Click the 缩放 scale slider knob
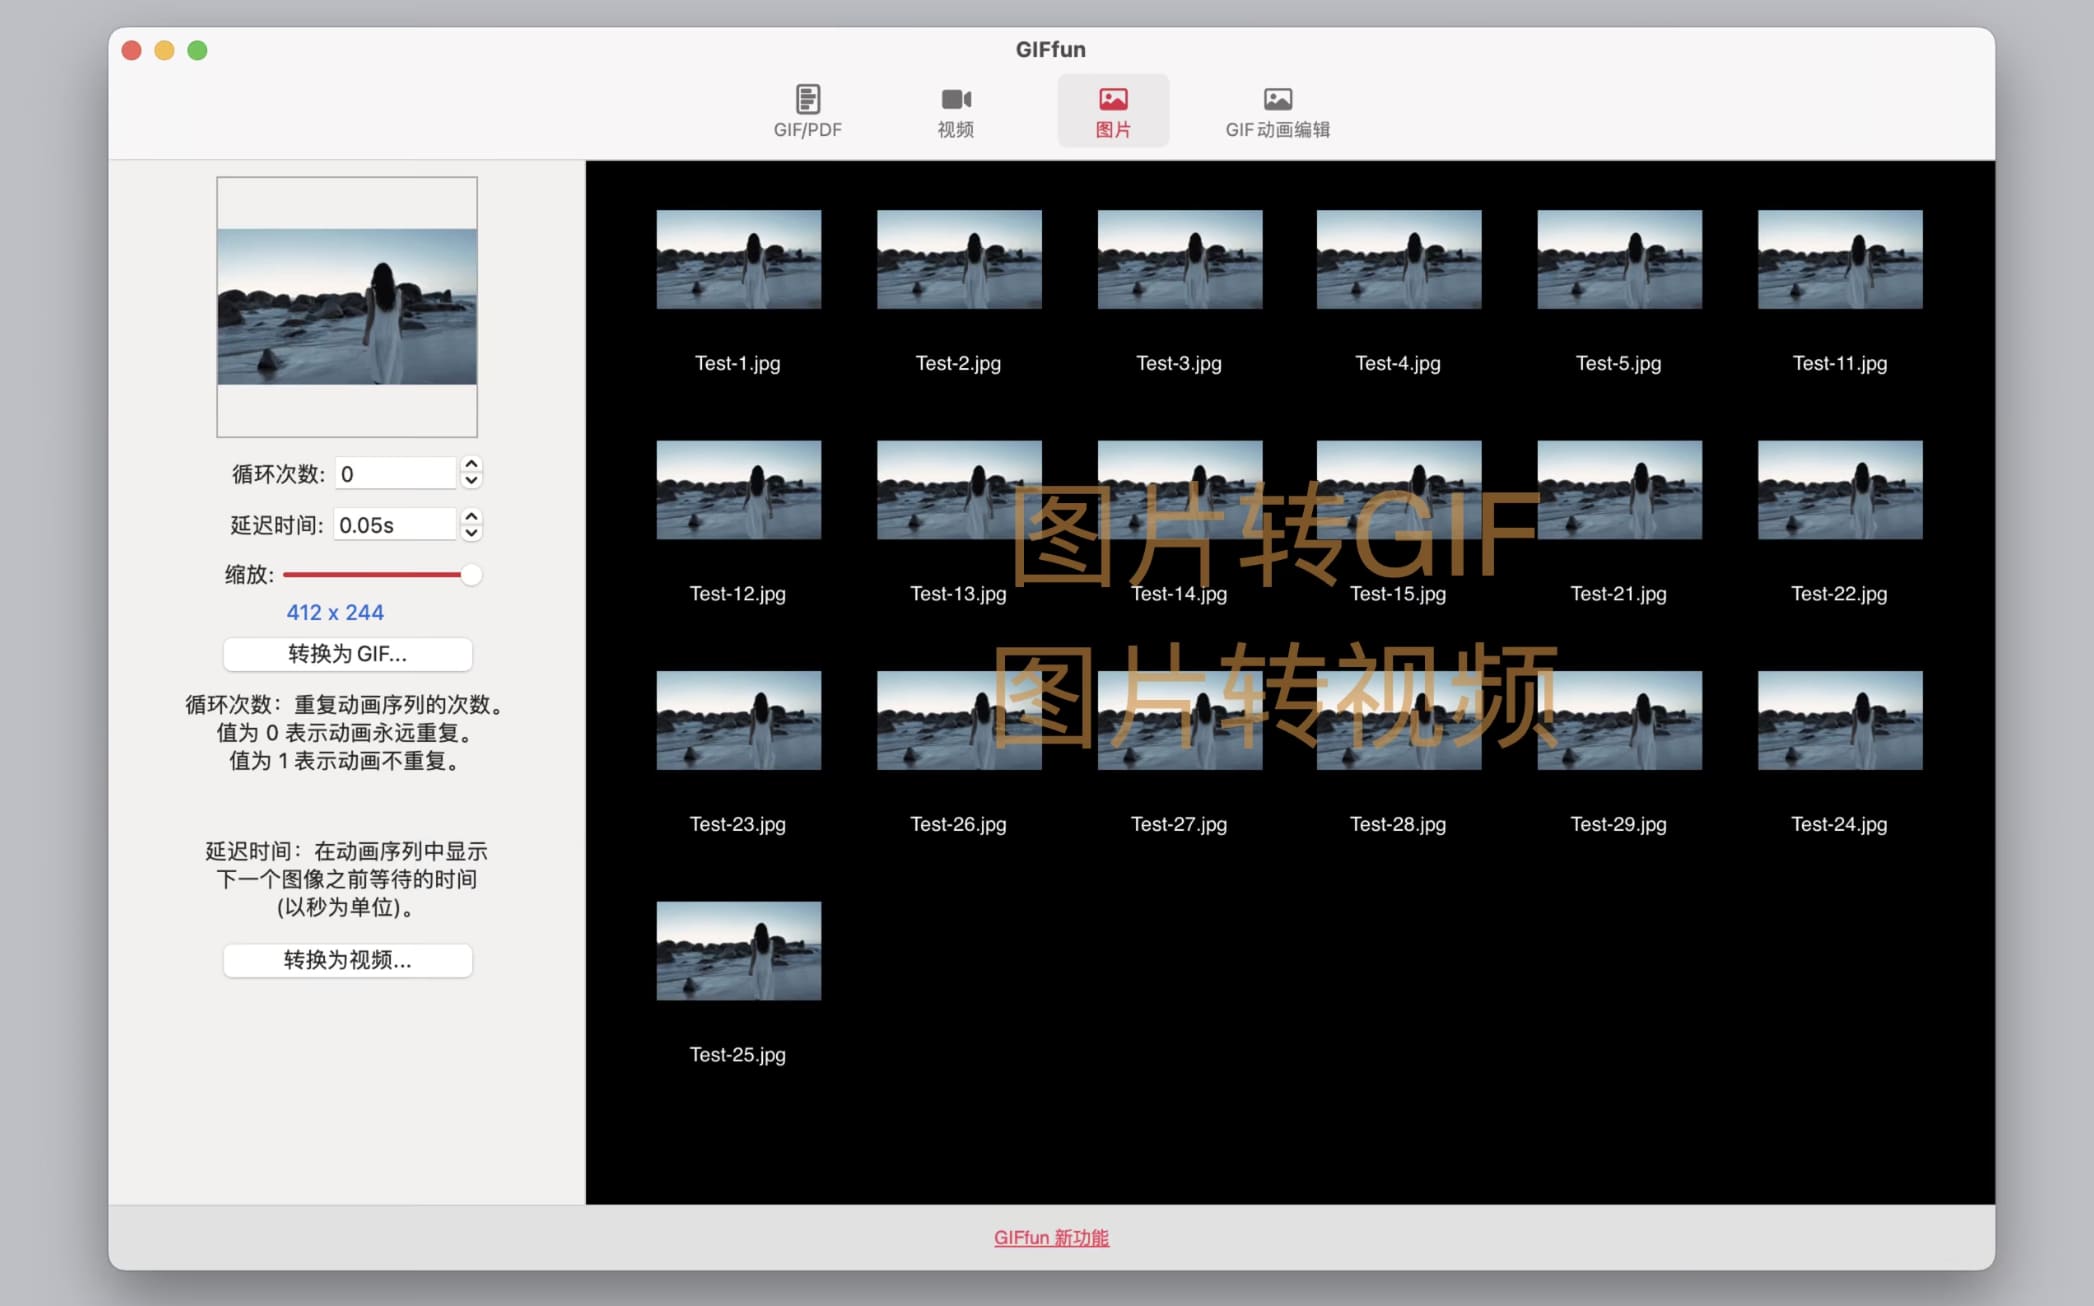 (470, 575)
